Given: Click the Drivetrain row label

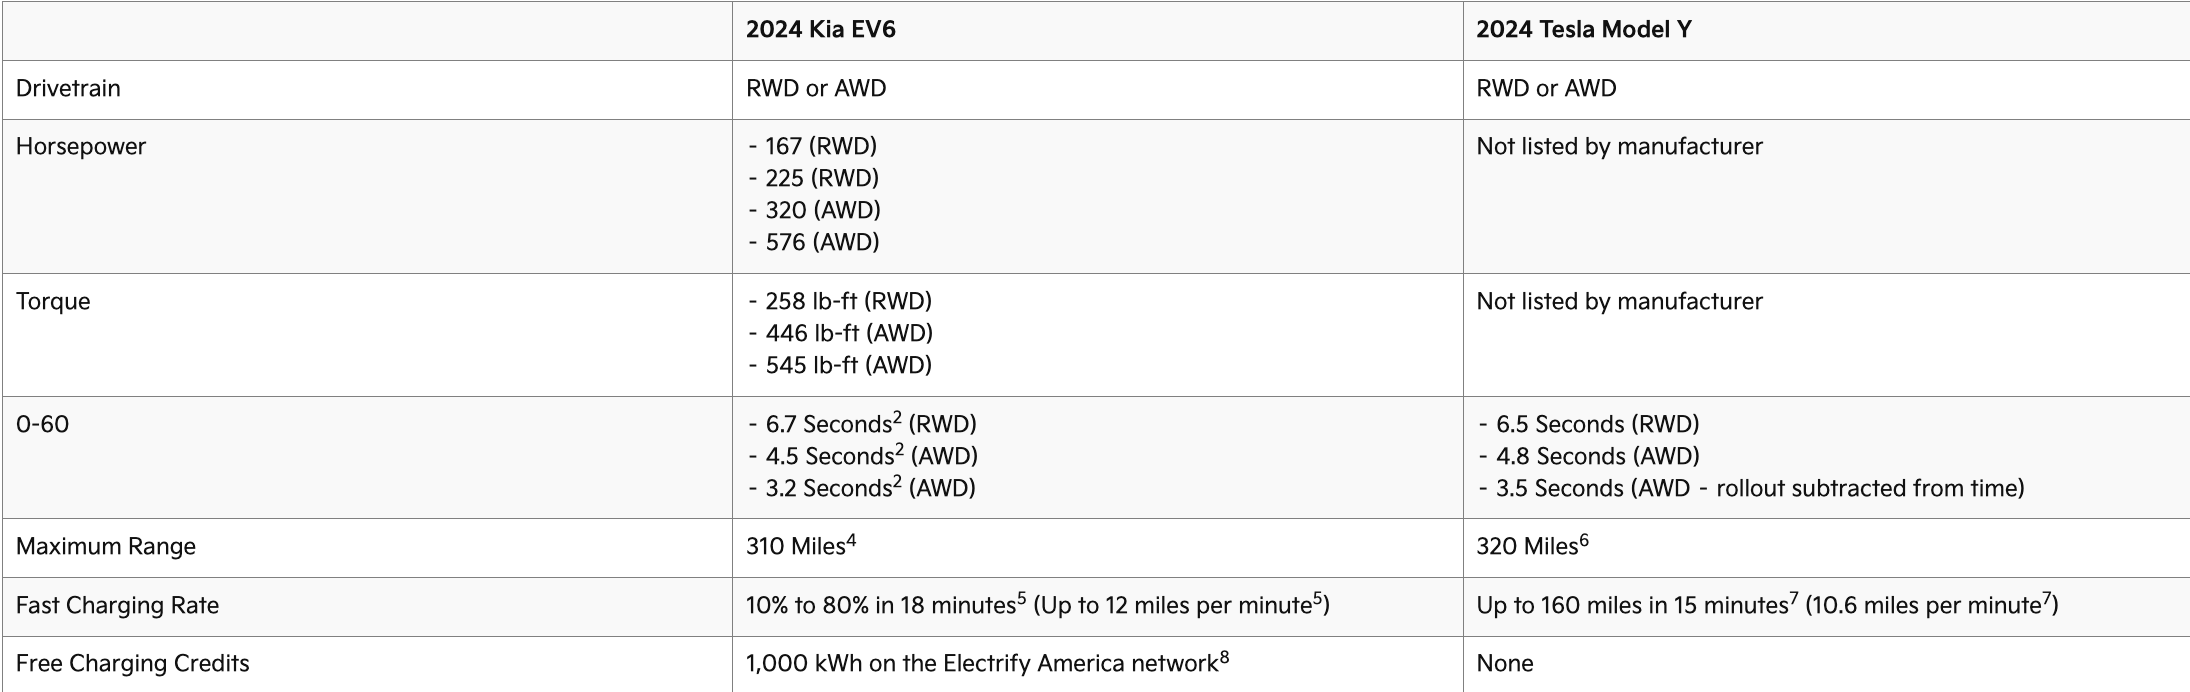Looking at the screenshot, I should (68, 88).
